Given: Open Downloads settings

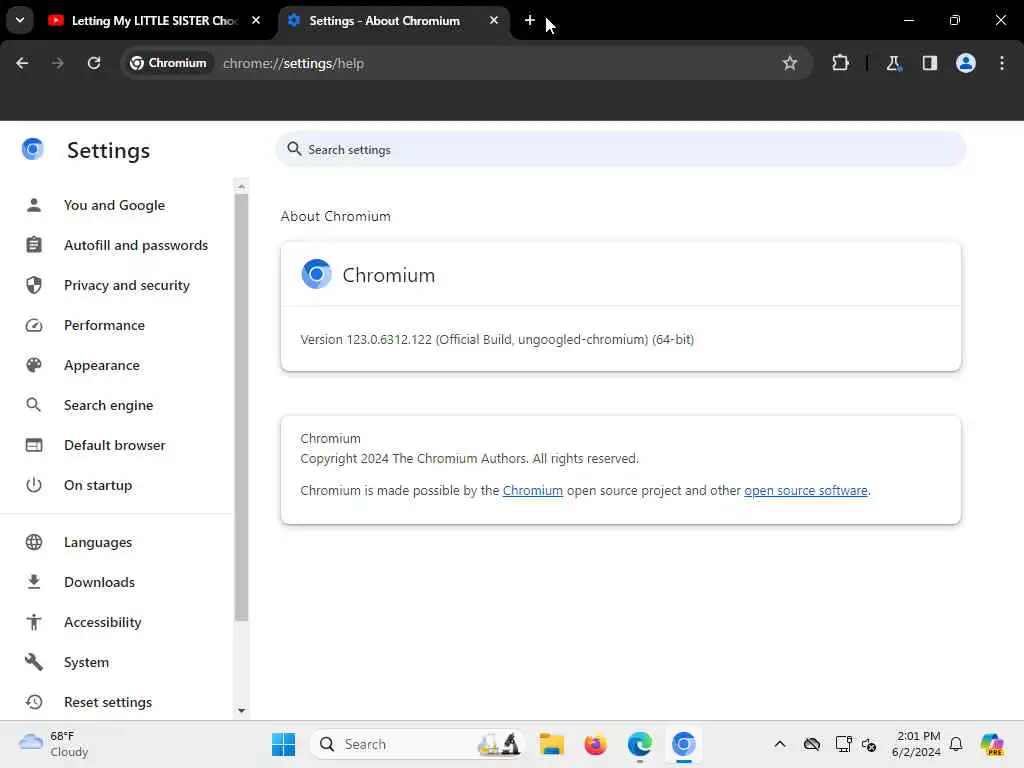Looking at the screenshot, I should [x=114, y=583].
